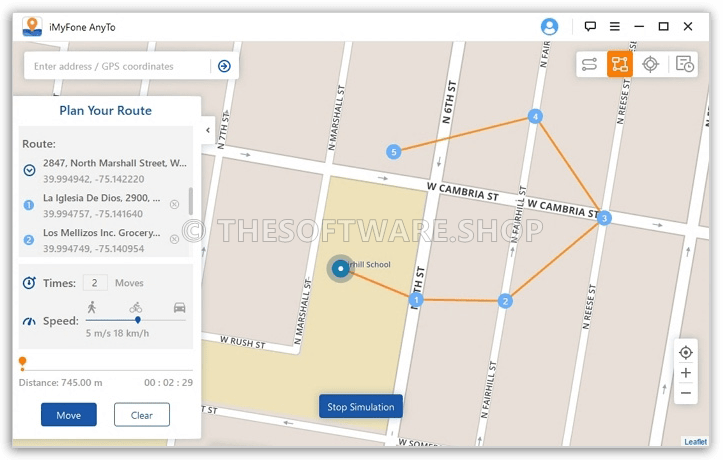Viewport: 723px width, 460px height.
Task: Click the search go arrow button
Action: [224, 66]
